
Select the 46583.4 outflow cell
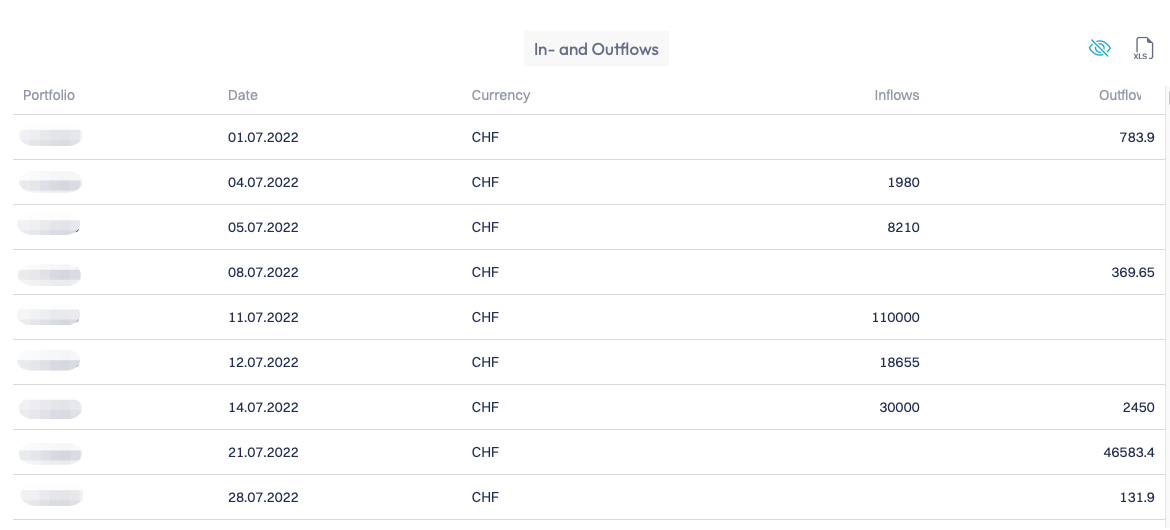tap(1129, 452)
